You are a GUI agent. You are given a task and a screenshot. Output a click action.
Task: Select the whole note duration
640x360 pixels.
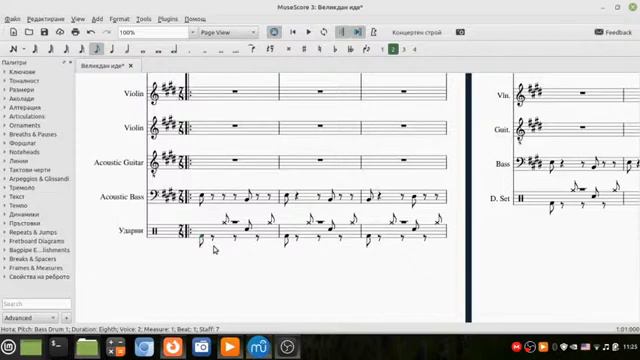click(143, 50)
